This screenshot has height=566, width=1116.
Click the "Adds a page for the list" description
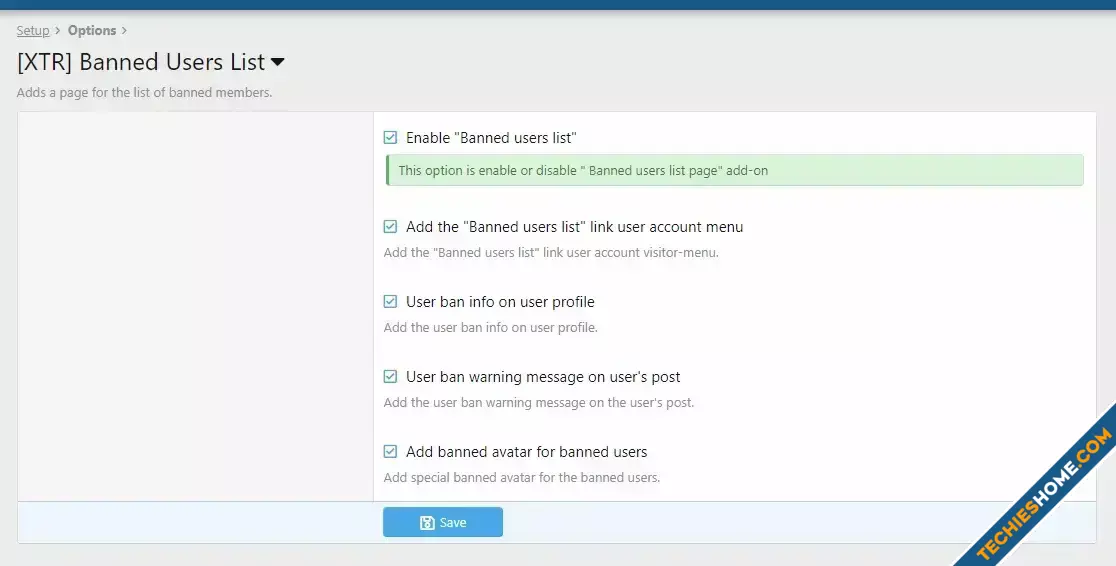pyautogui.click(x=145, y=93)
